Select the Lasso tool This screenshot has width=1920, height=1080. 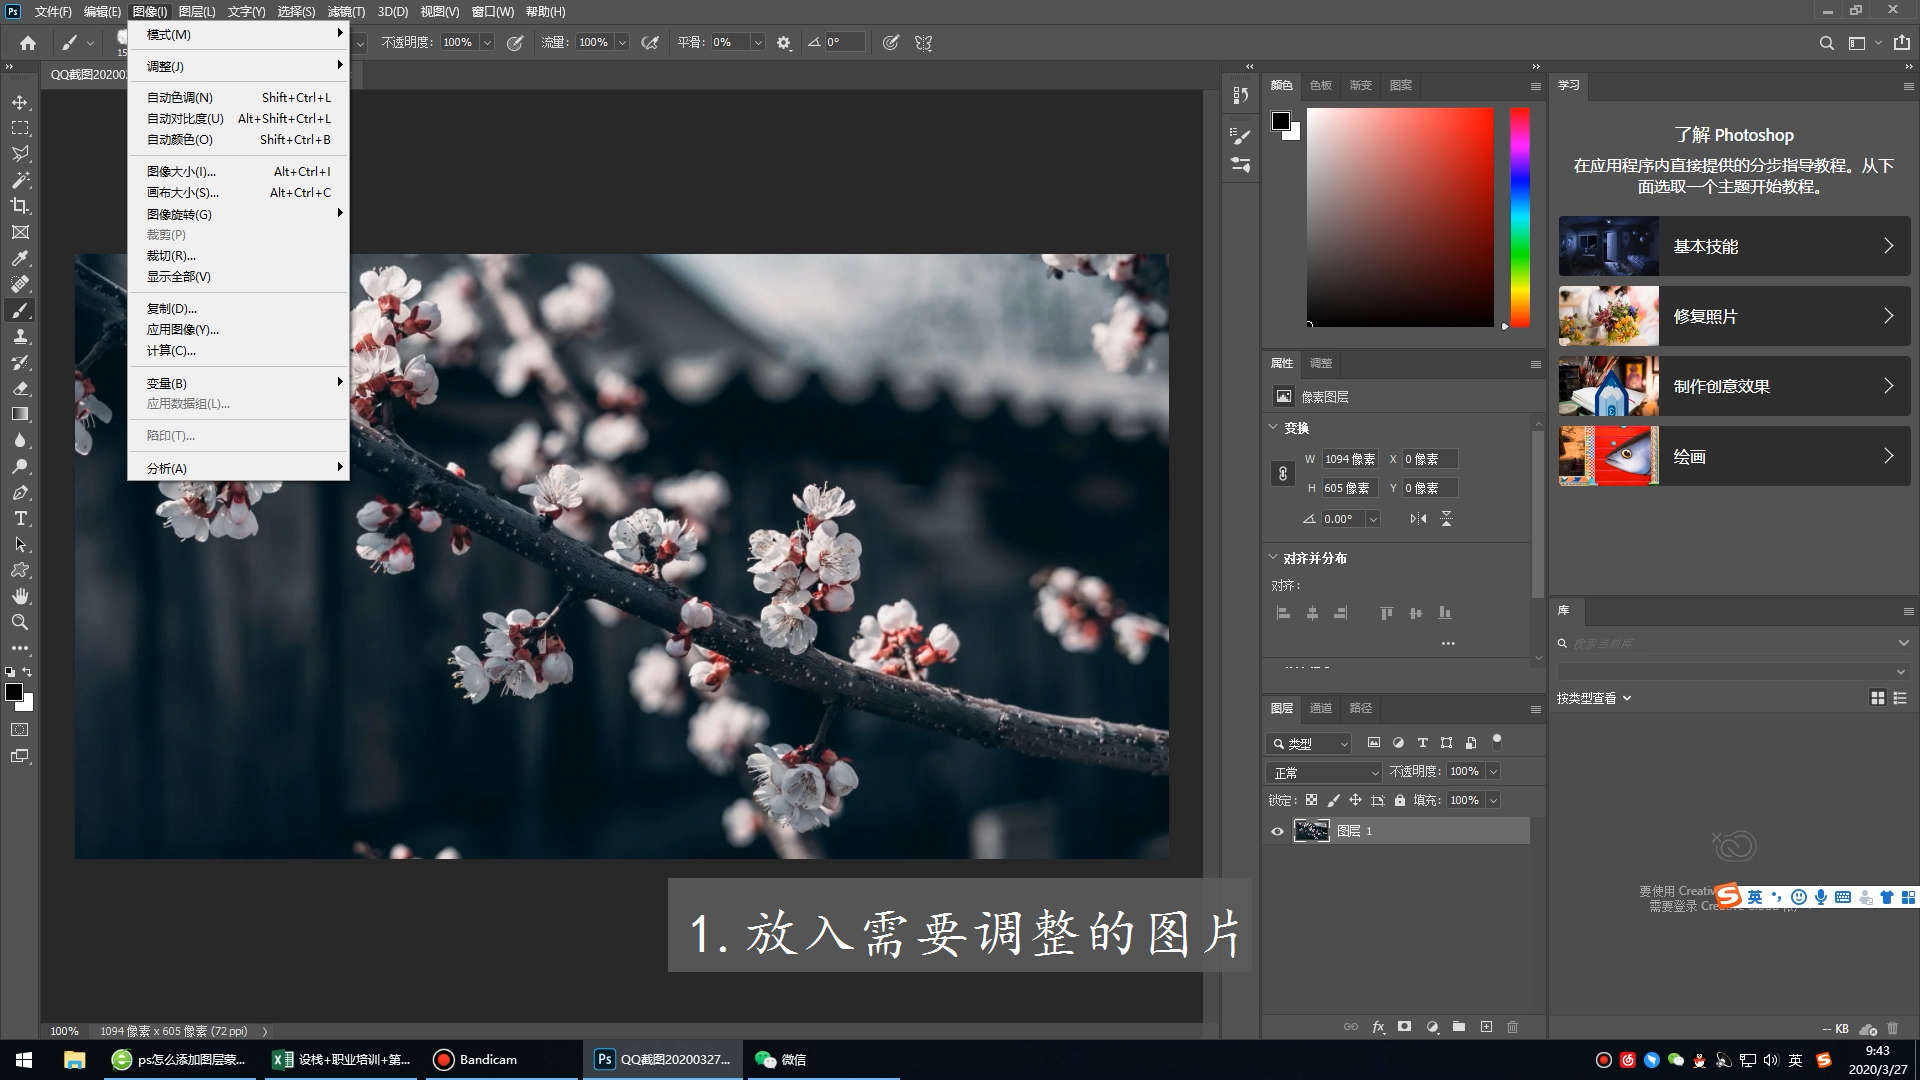(20, 154)
